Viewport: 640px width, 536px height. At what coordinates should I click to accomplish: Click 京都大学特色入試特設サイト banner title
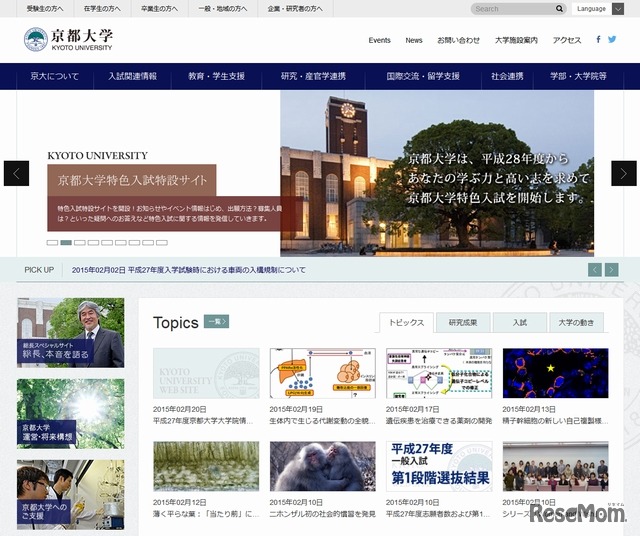click(132, 180)
